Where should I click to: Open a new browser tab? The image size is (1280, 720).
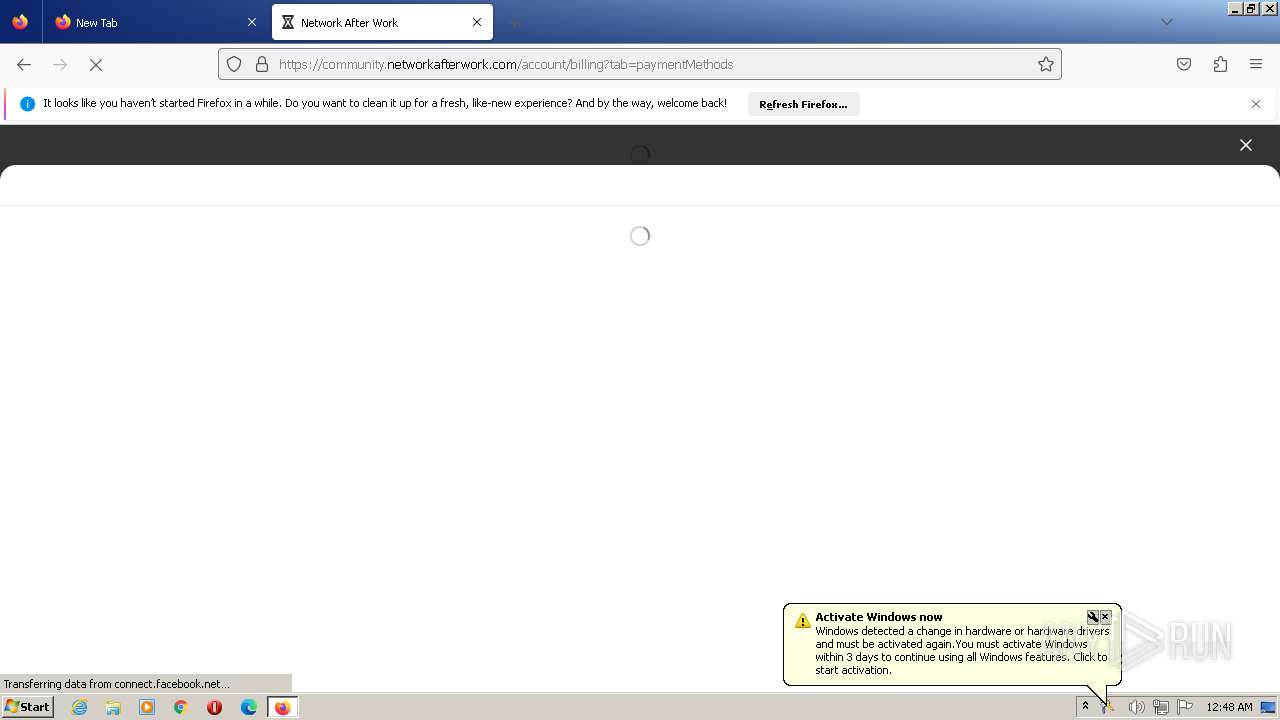click(514, 22)
